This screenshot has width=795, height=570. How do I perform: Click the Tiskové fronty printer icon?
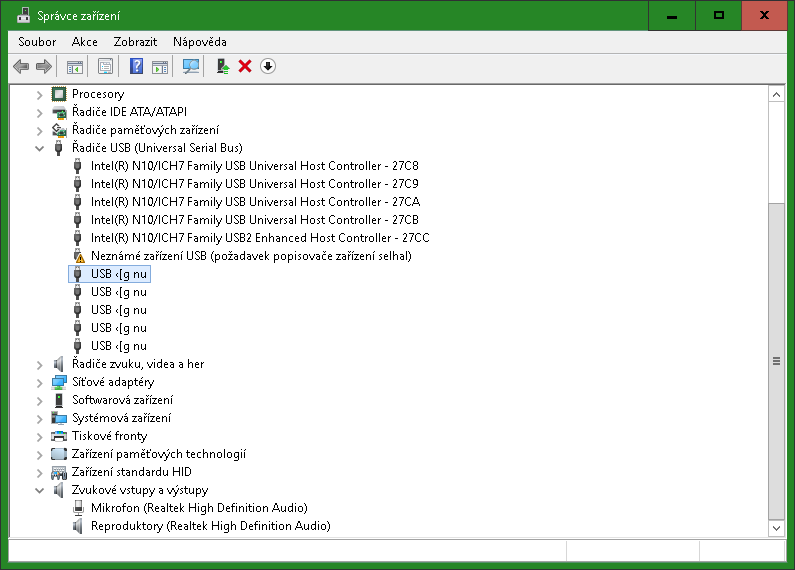pos(59,436)
